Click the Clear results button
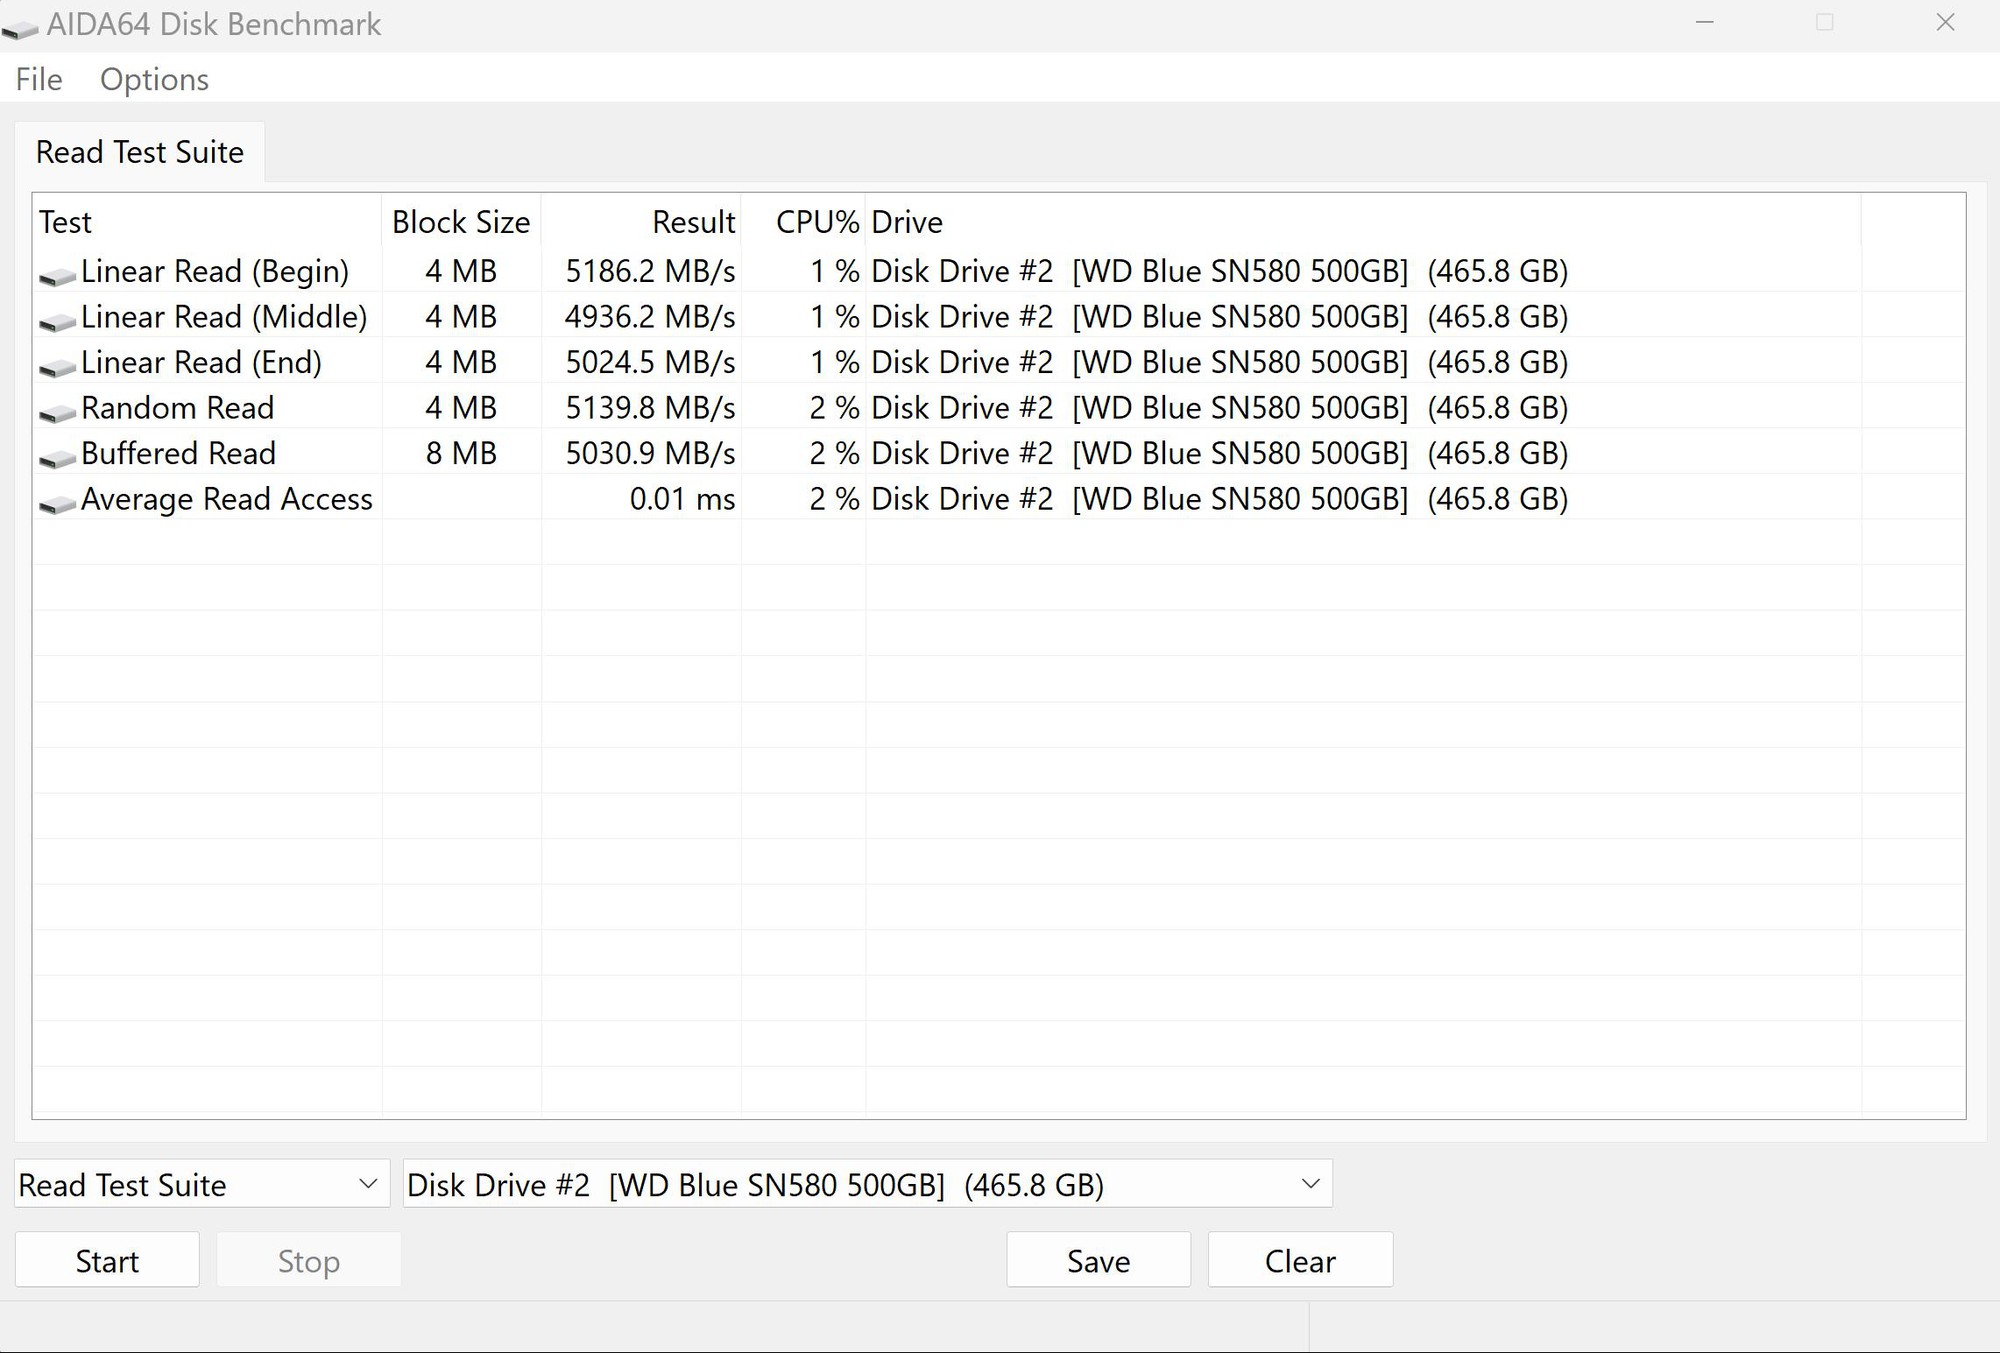2000x1353 pixels. (1299, 1260)
